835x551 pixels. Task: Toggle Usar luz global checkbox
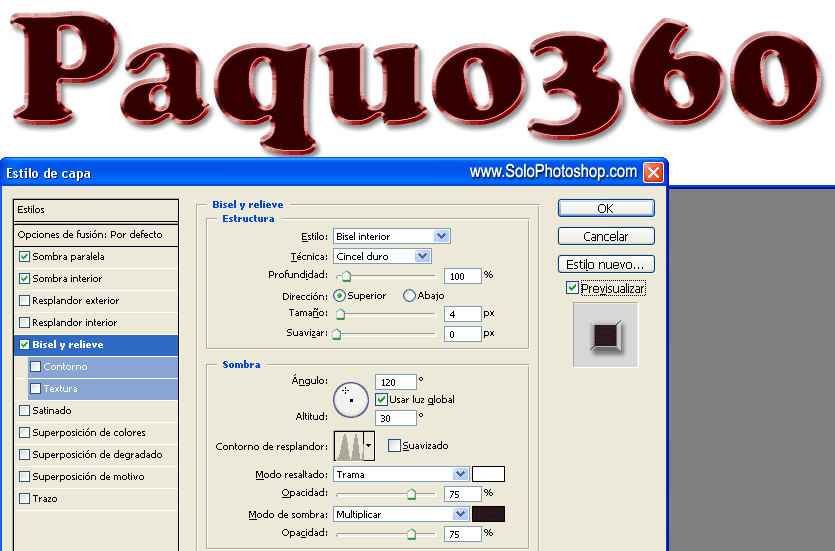(x=381, y=399)
